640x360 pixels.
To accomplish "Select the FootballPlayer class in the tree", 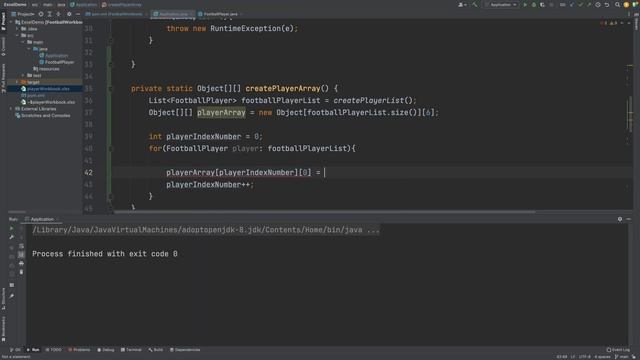I will [56, 62].
